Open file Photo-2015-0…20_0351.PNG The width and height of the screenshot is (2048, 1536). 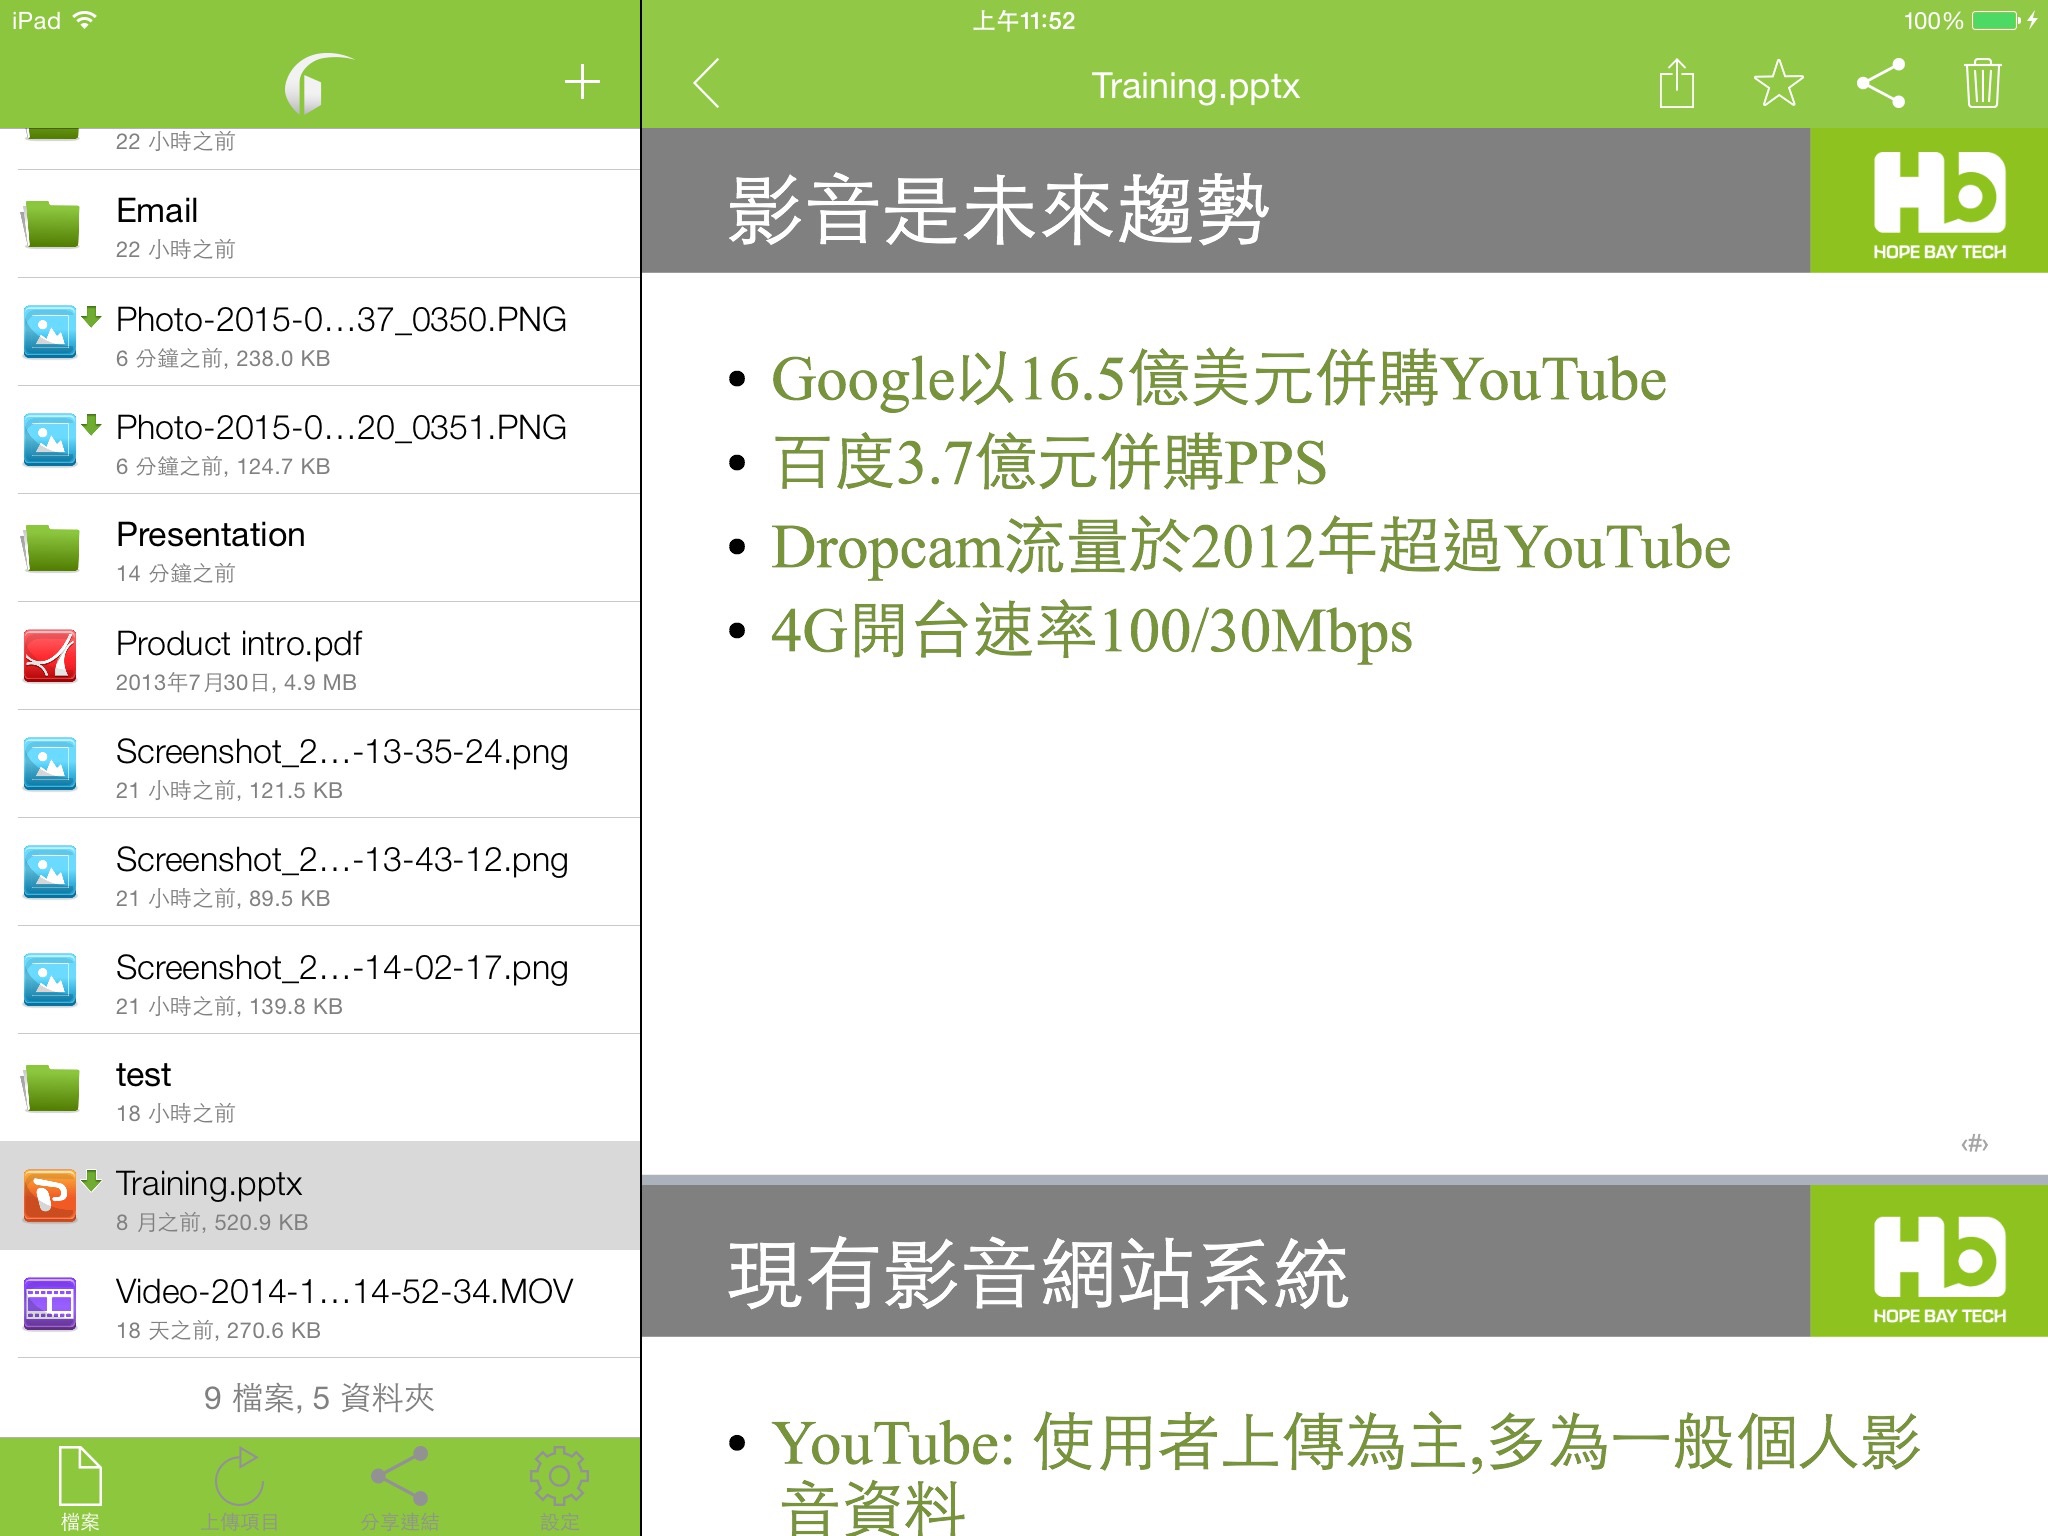coord(320,440)
